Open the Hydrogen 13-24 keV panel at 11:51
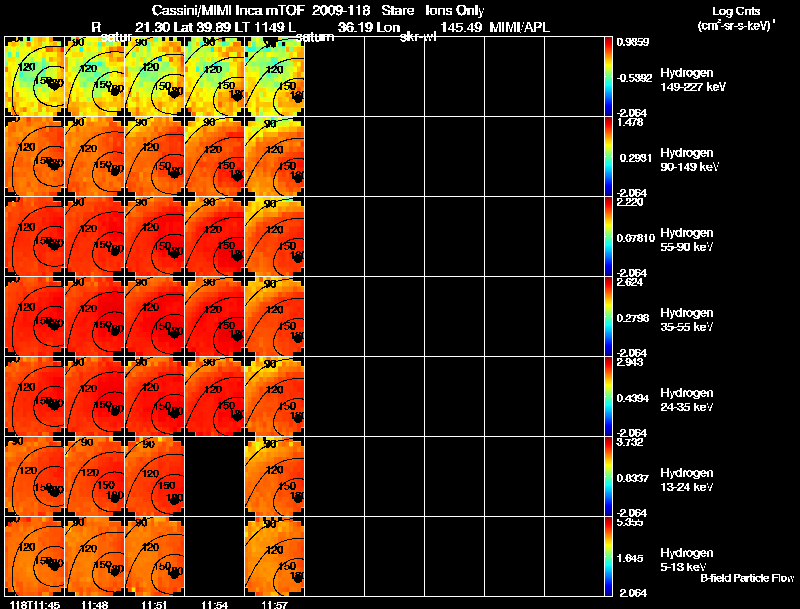 155,477
